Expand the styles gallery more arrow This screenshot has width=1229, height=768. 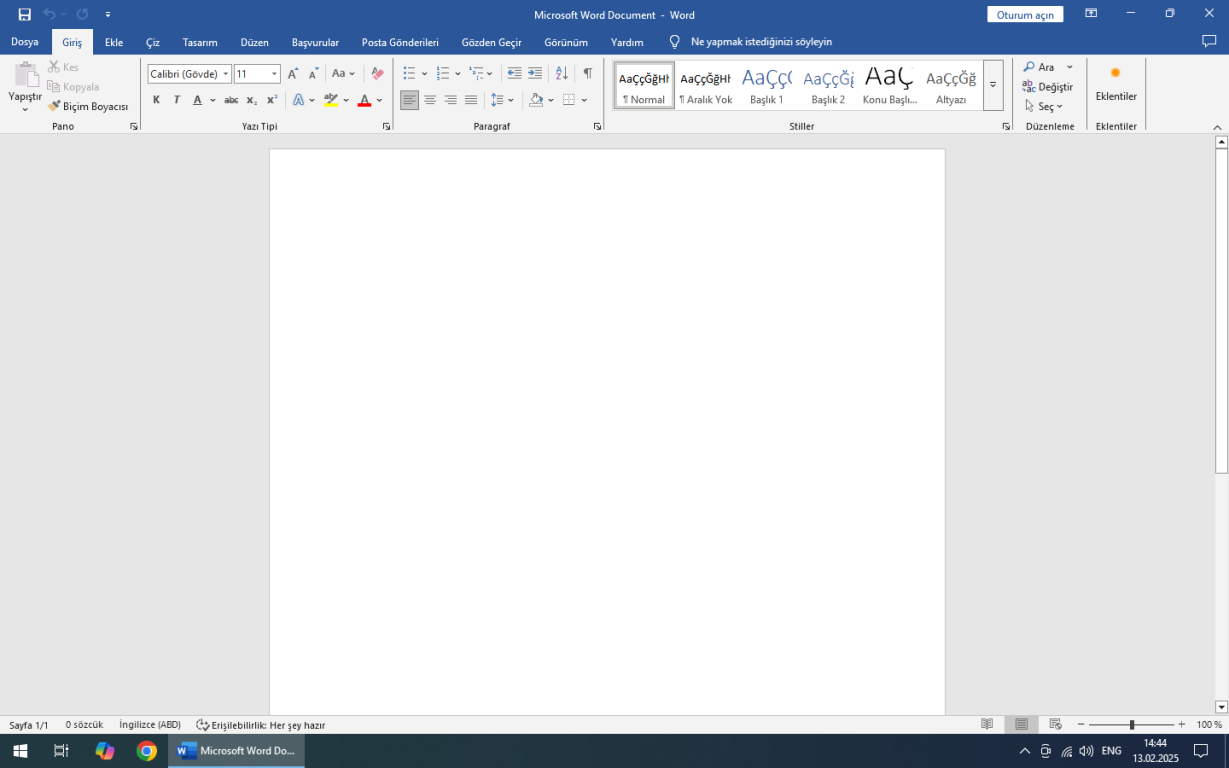[x=993, y=85]
